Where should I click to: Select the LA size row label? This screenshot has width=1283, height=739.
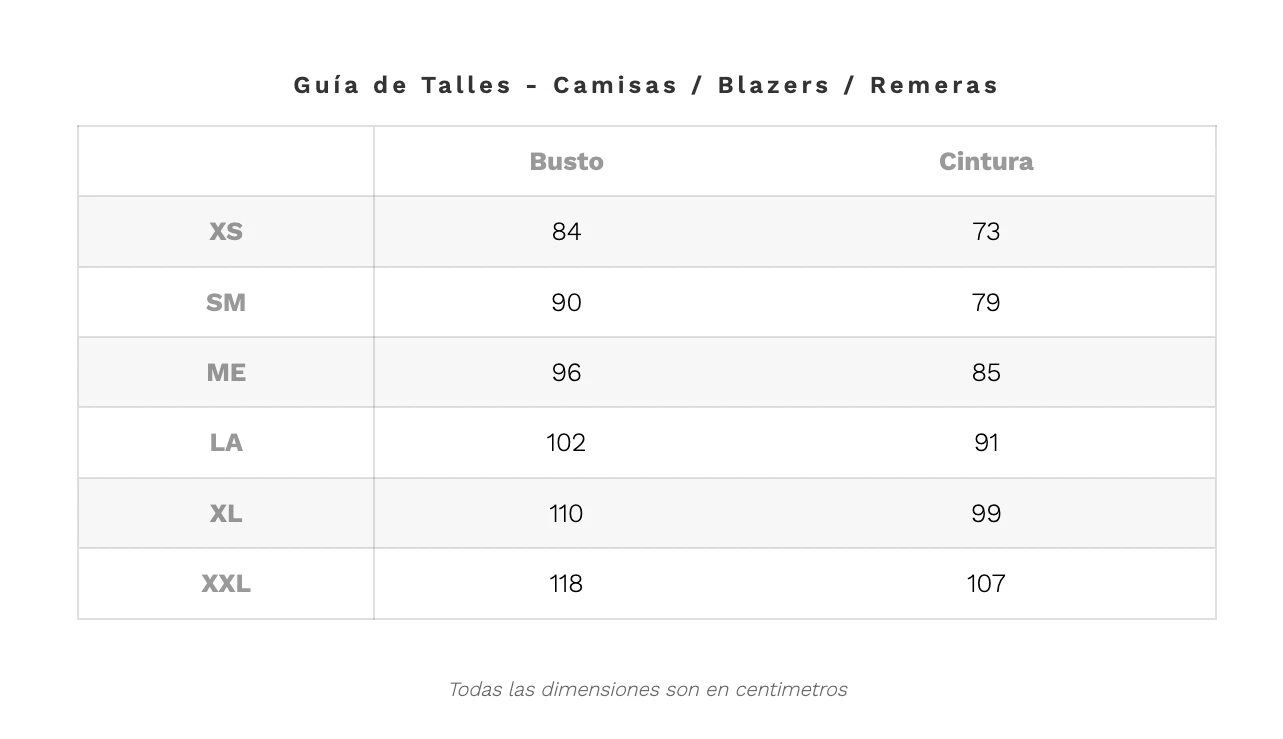(226, 442)
